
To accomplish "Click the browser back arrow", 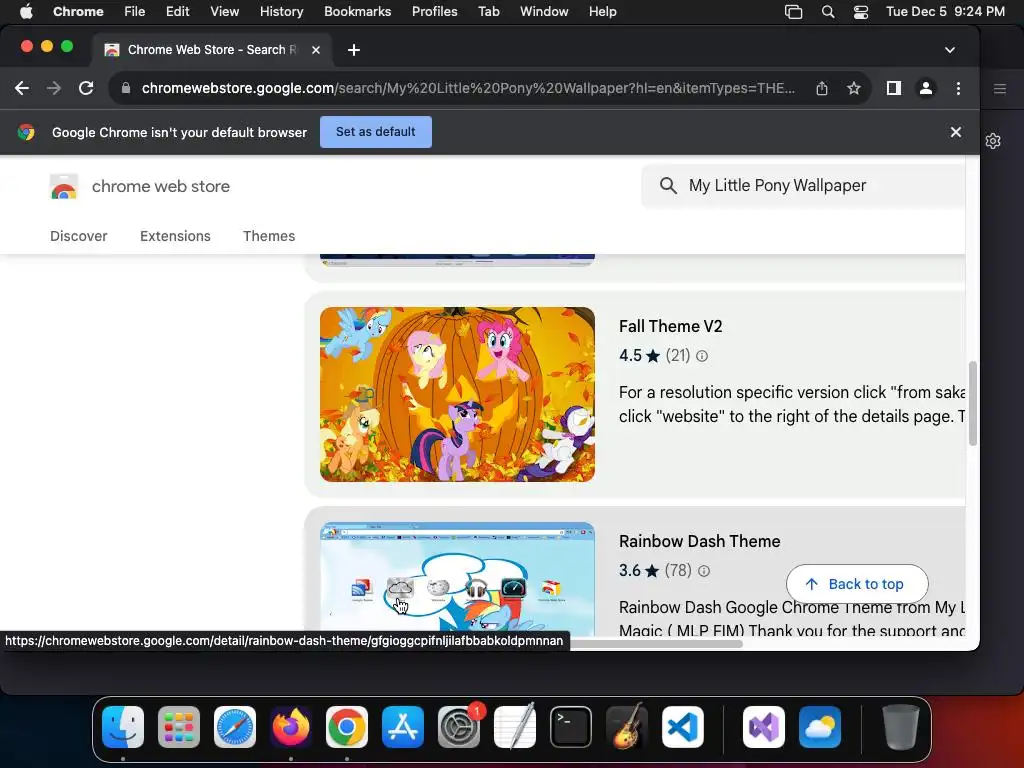I will pos(22,88).
